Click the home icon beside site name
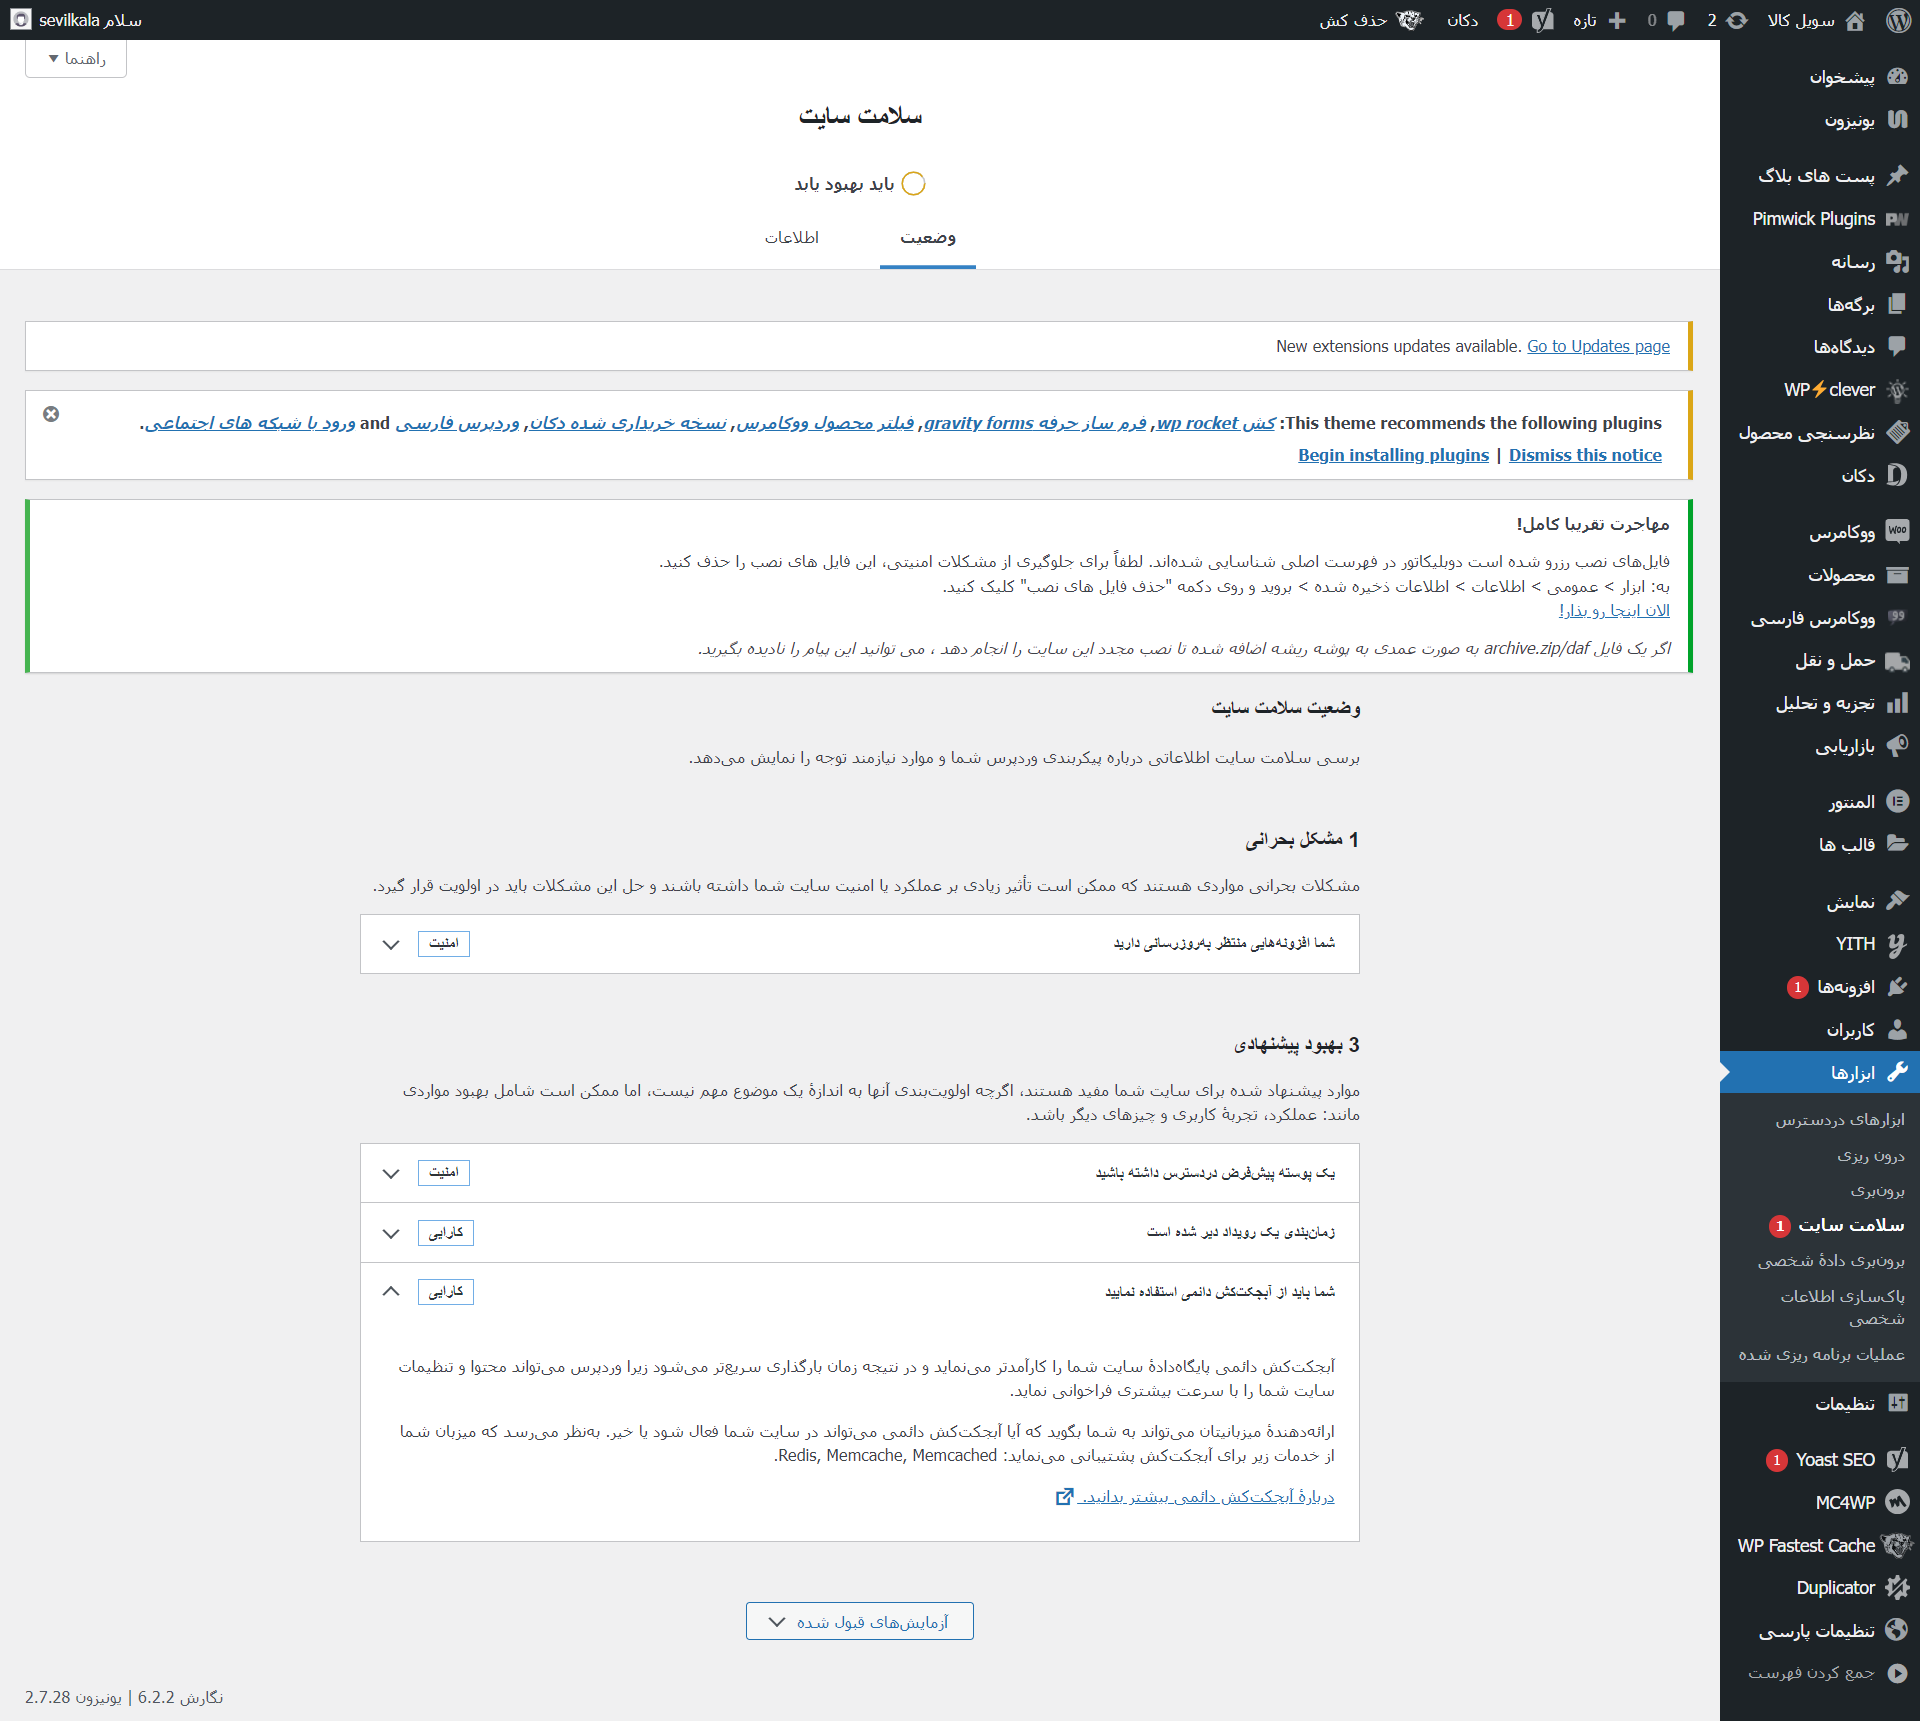The height and width of the screenshot is (1721, 1920). pos(1855,20)
